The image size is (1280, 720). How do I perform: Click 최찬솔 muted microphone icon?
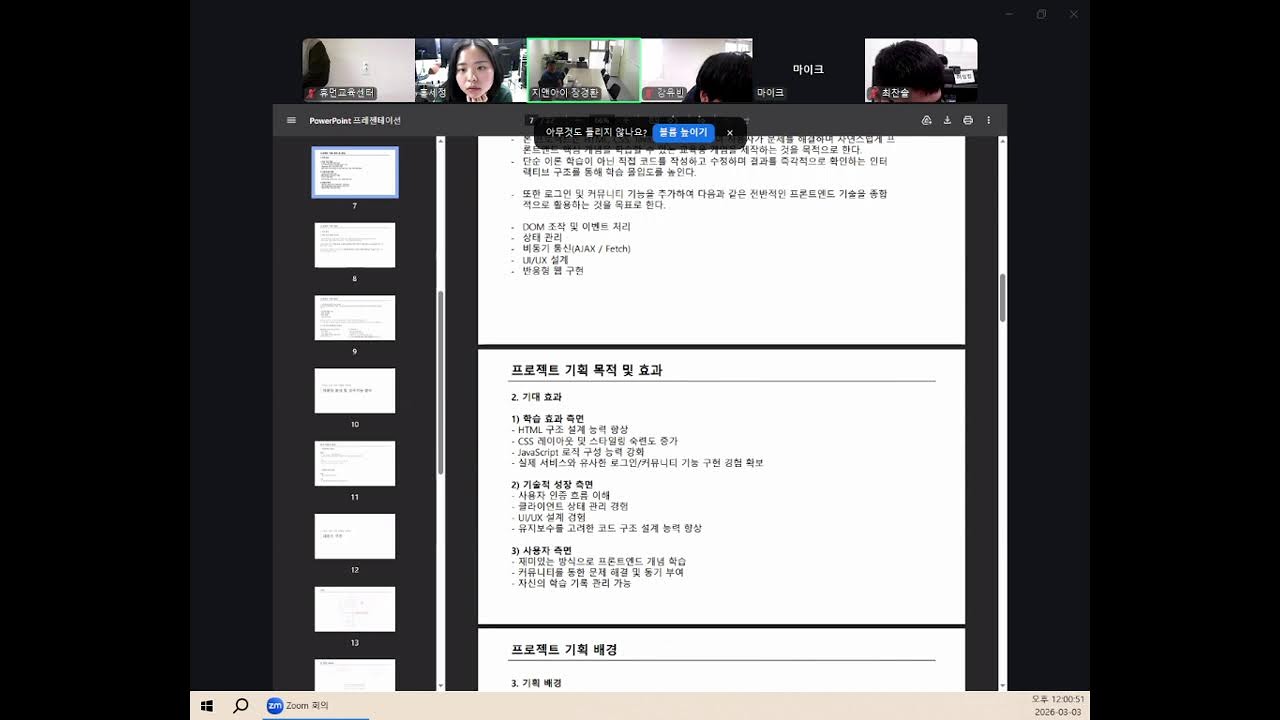pyautogui.click(x=874, y=93)
